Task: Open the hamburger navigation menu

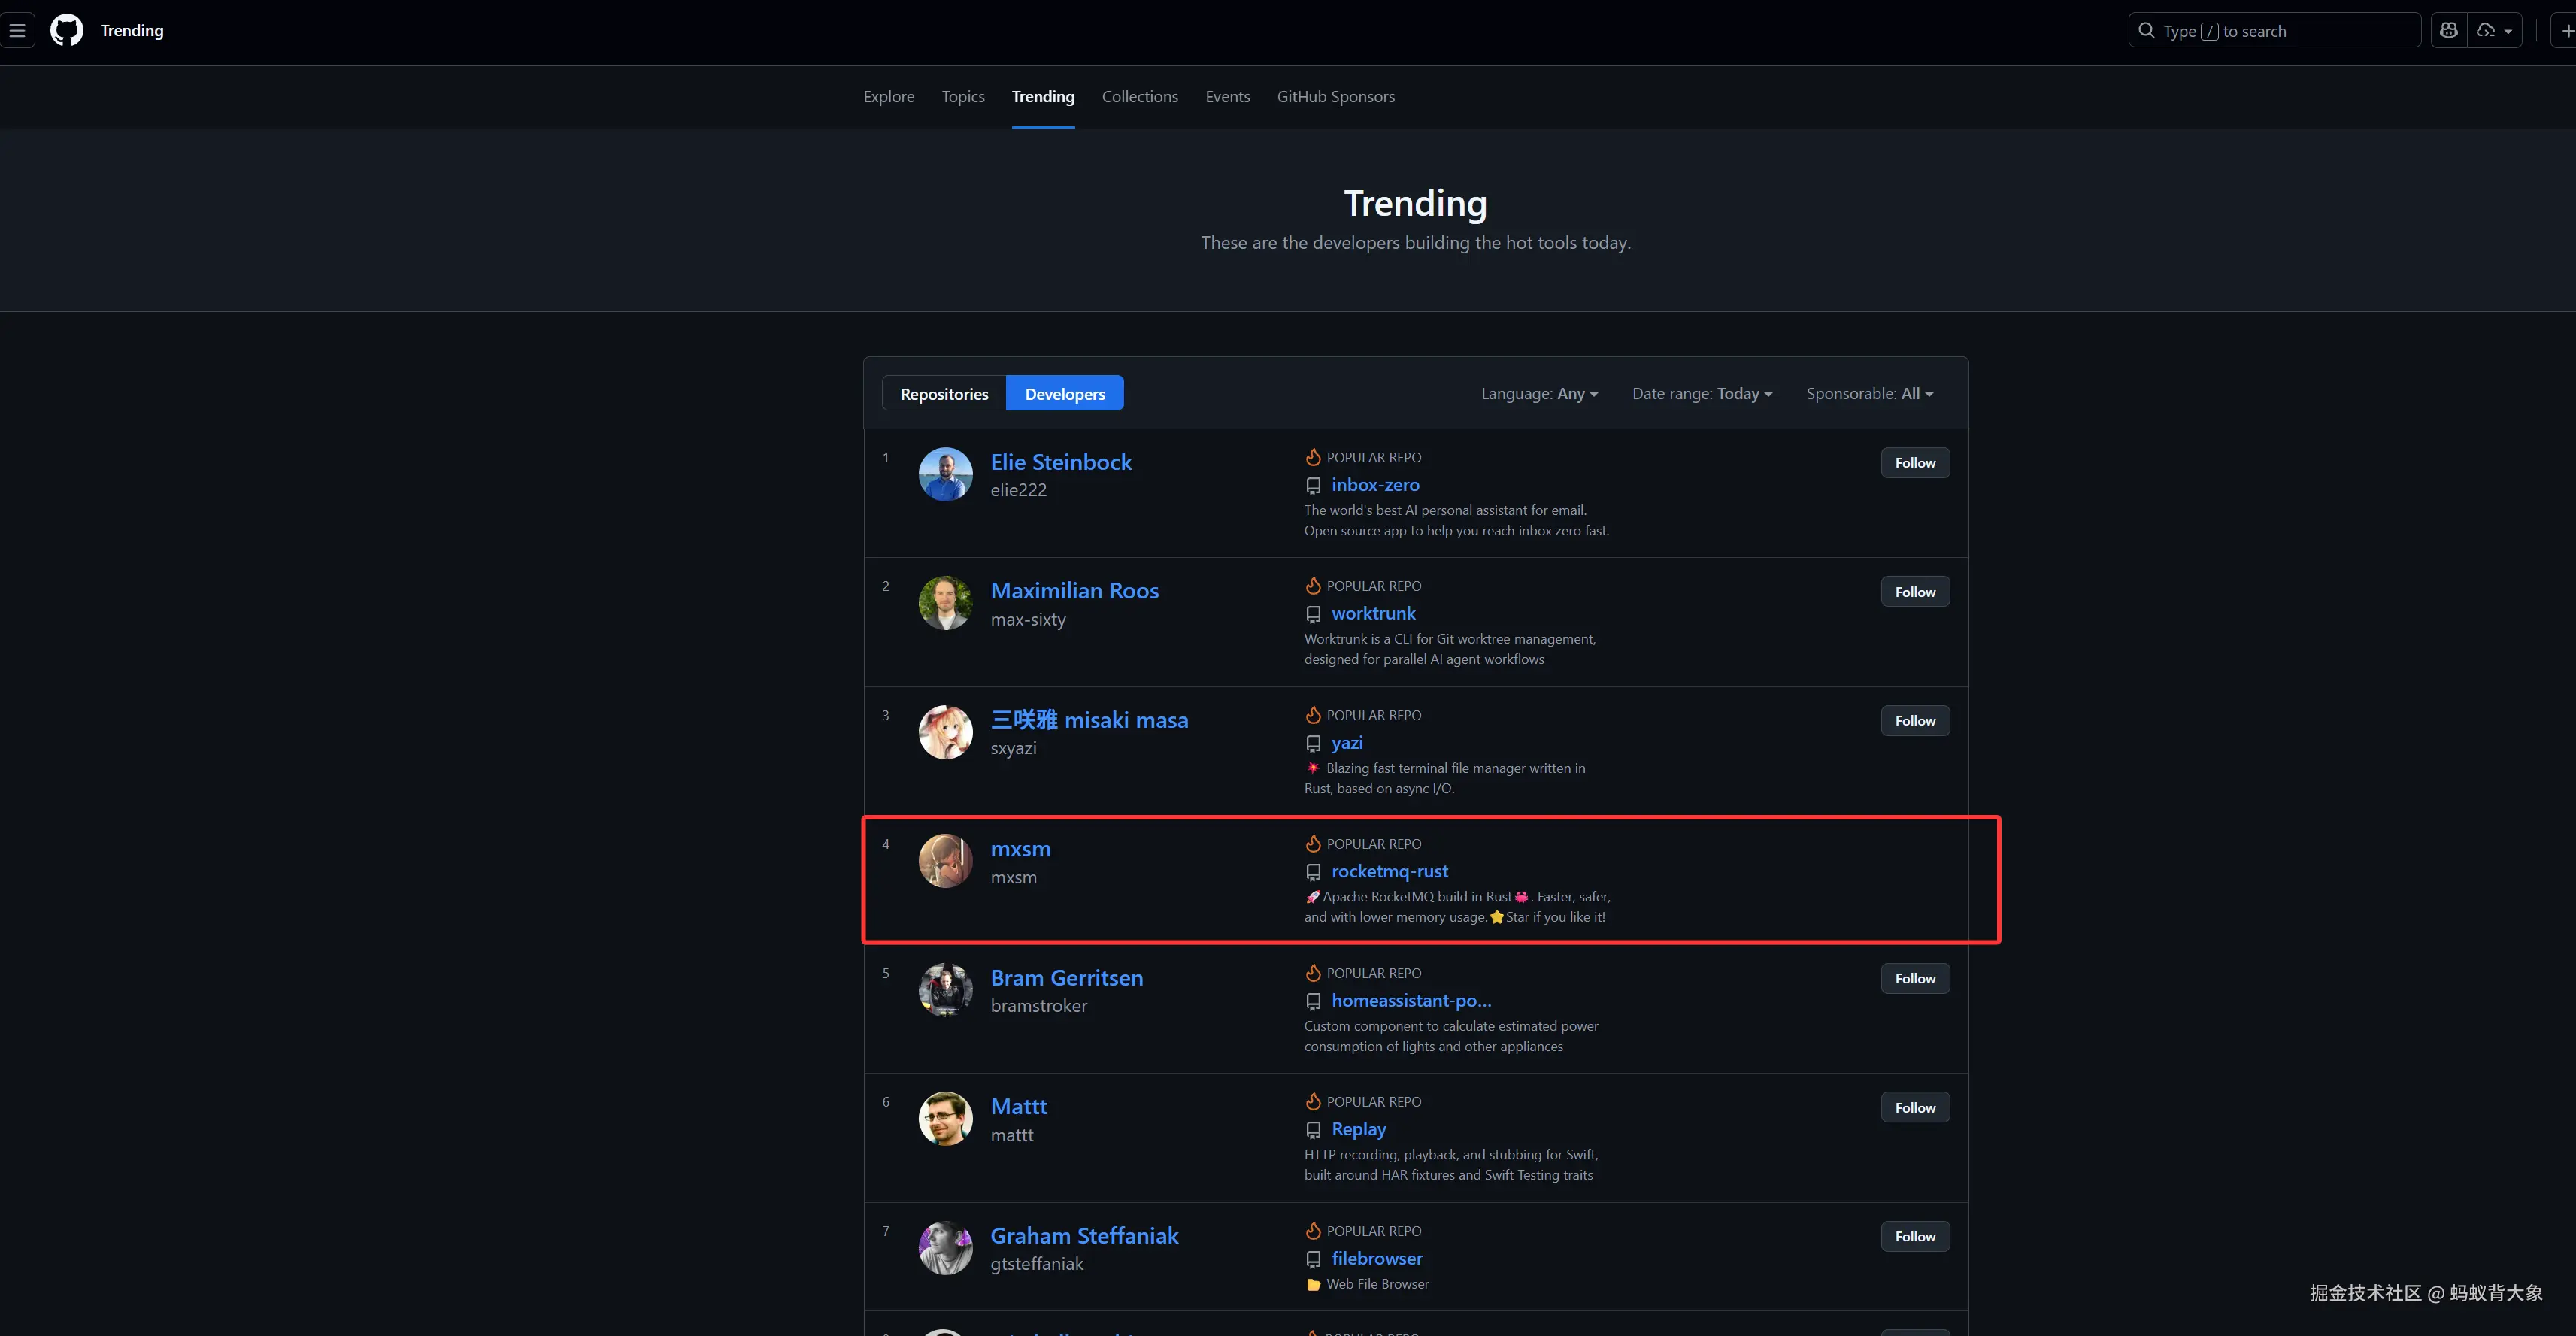Action: point(17,30)
